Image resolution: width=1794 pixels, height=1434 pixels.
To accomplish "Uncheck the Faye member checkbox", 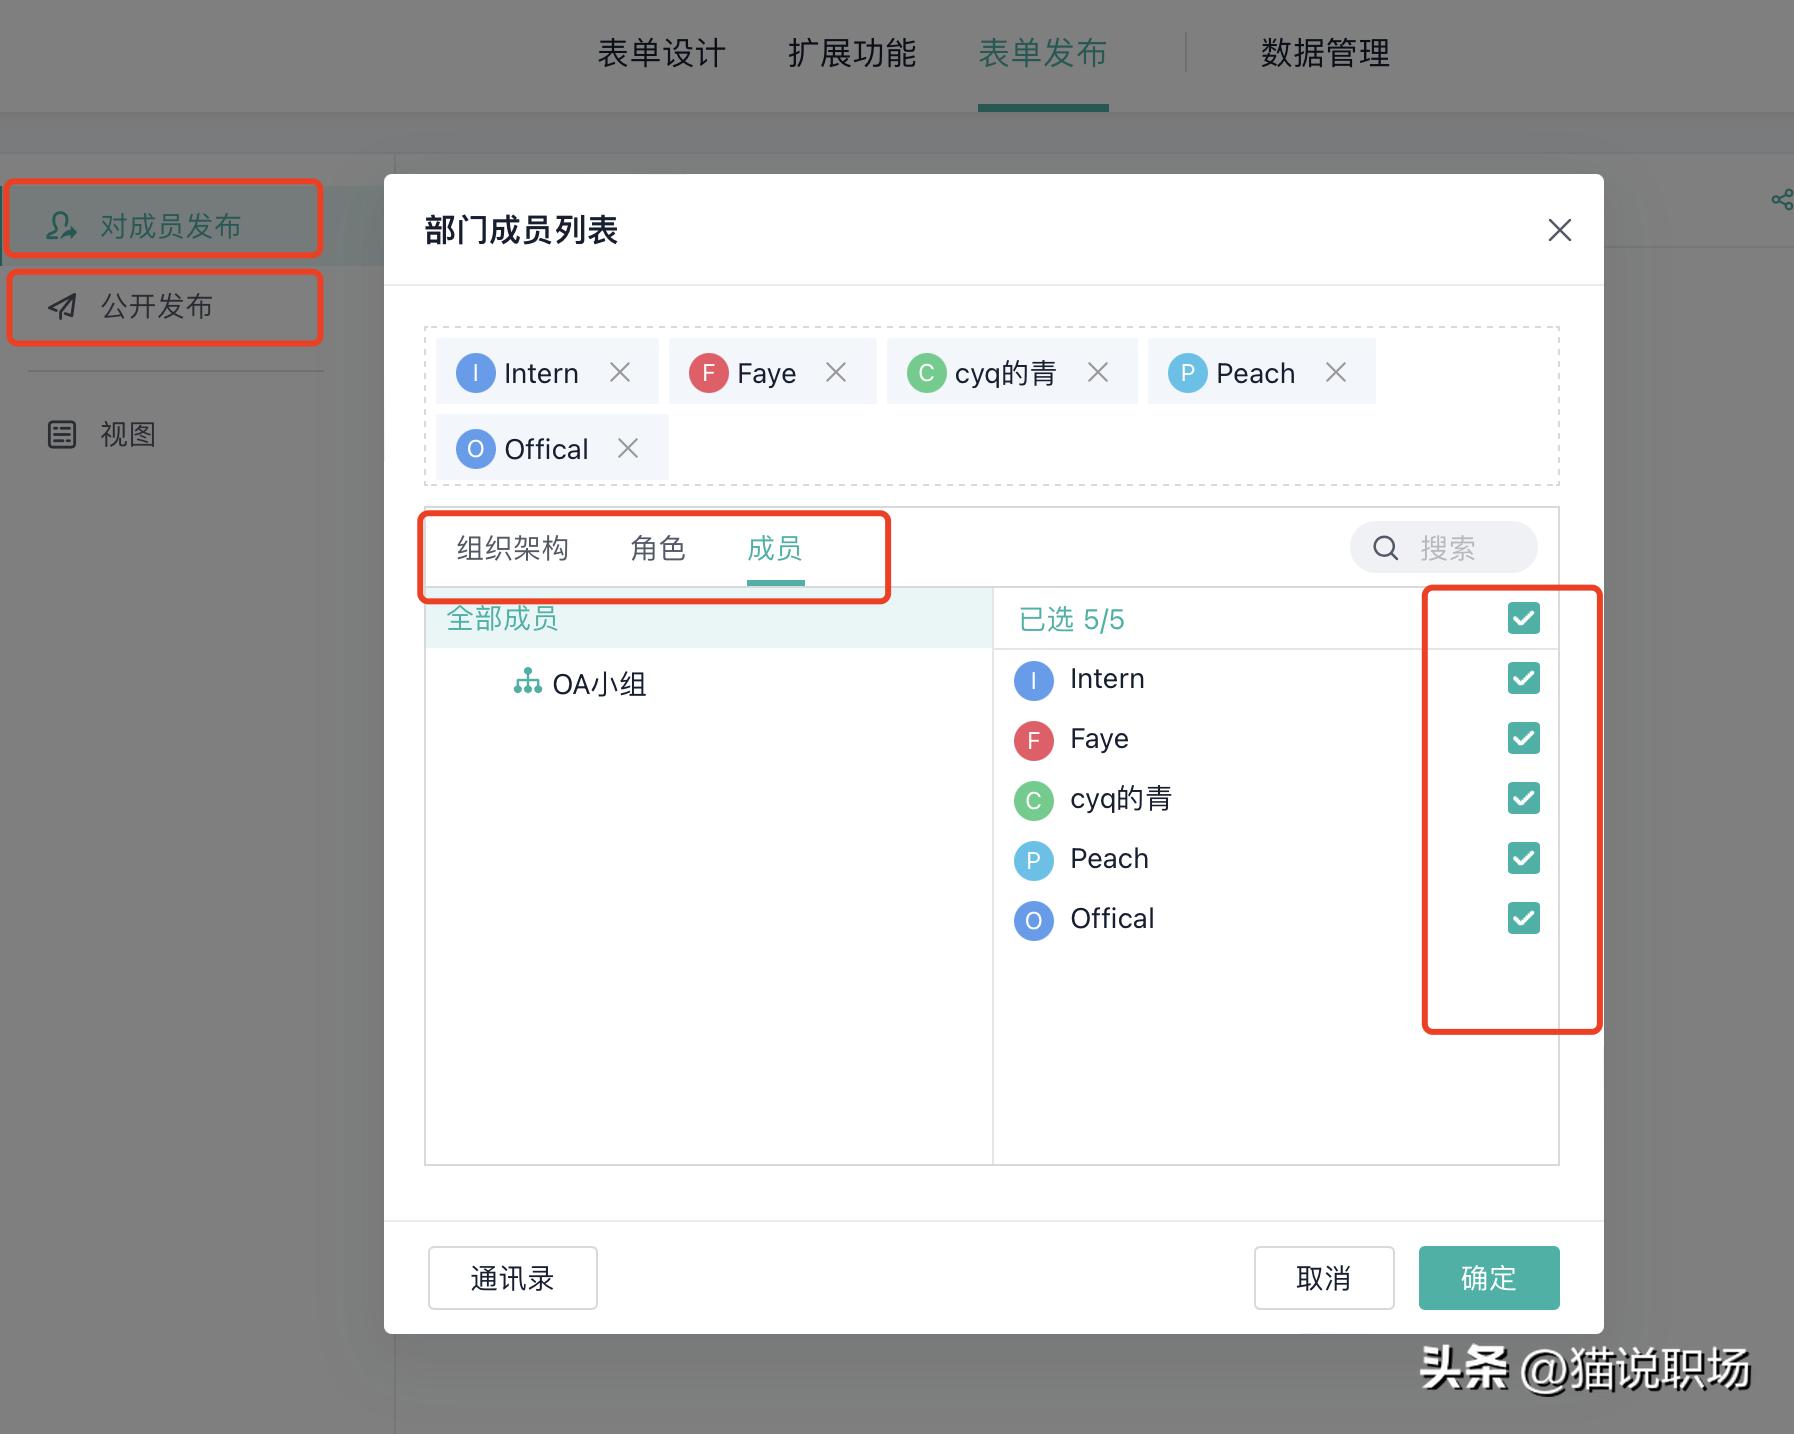I will click(x=1522, y=739).
